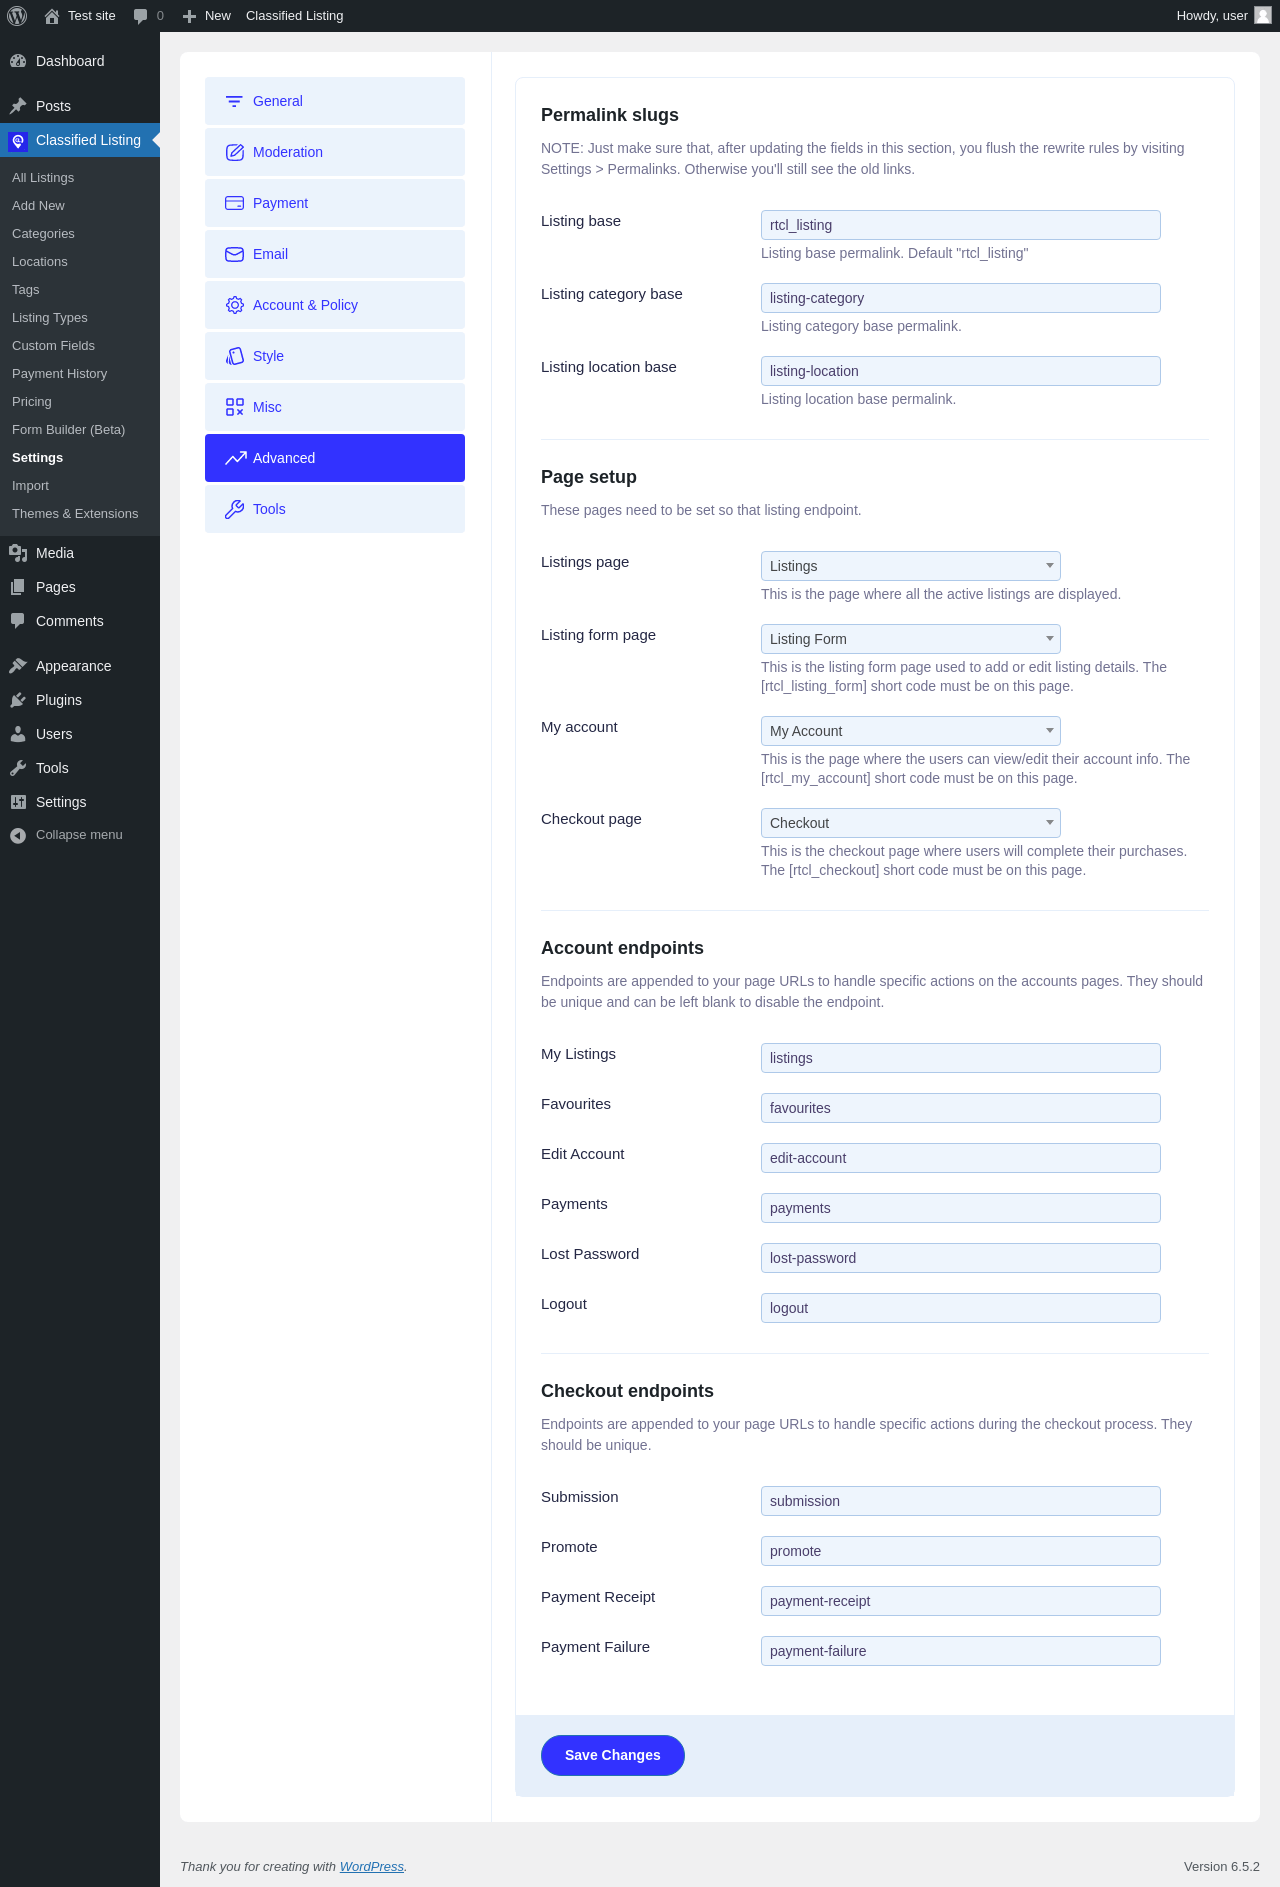Switch to the General settings tab
Viewport: 1280px width, 1887px height.
click(x=335, y=101)
